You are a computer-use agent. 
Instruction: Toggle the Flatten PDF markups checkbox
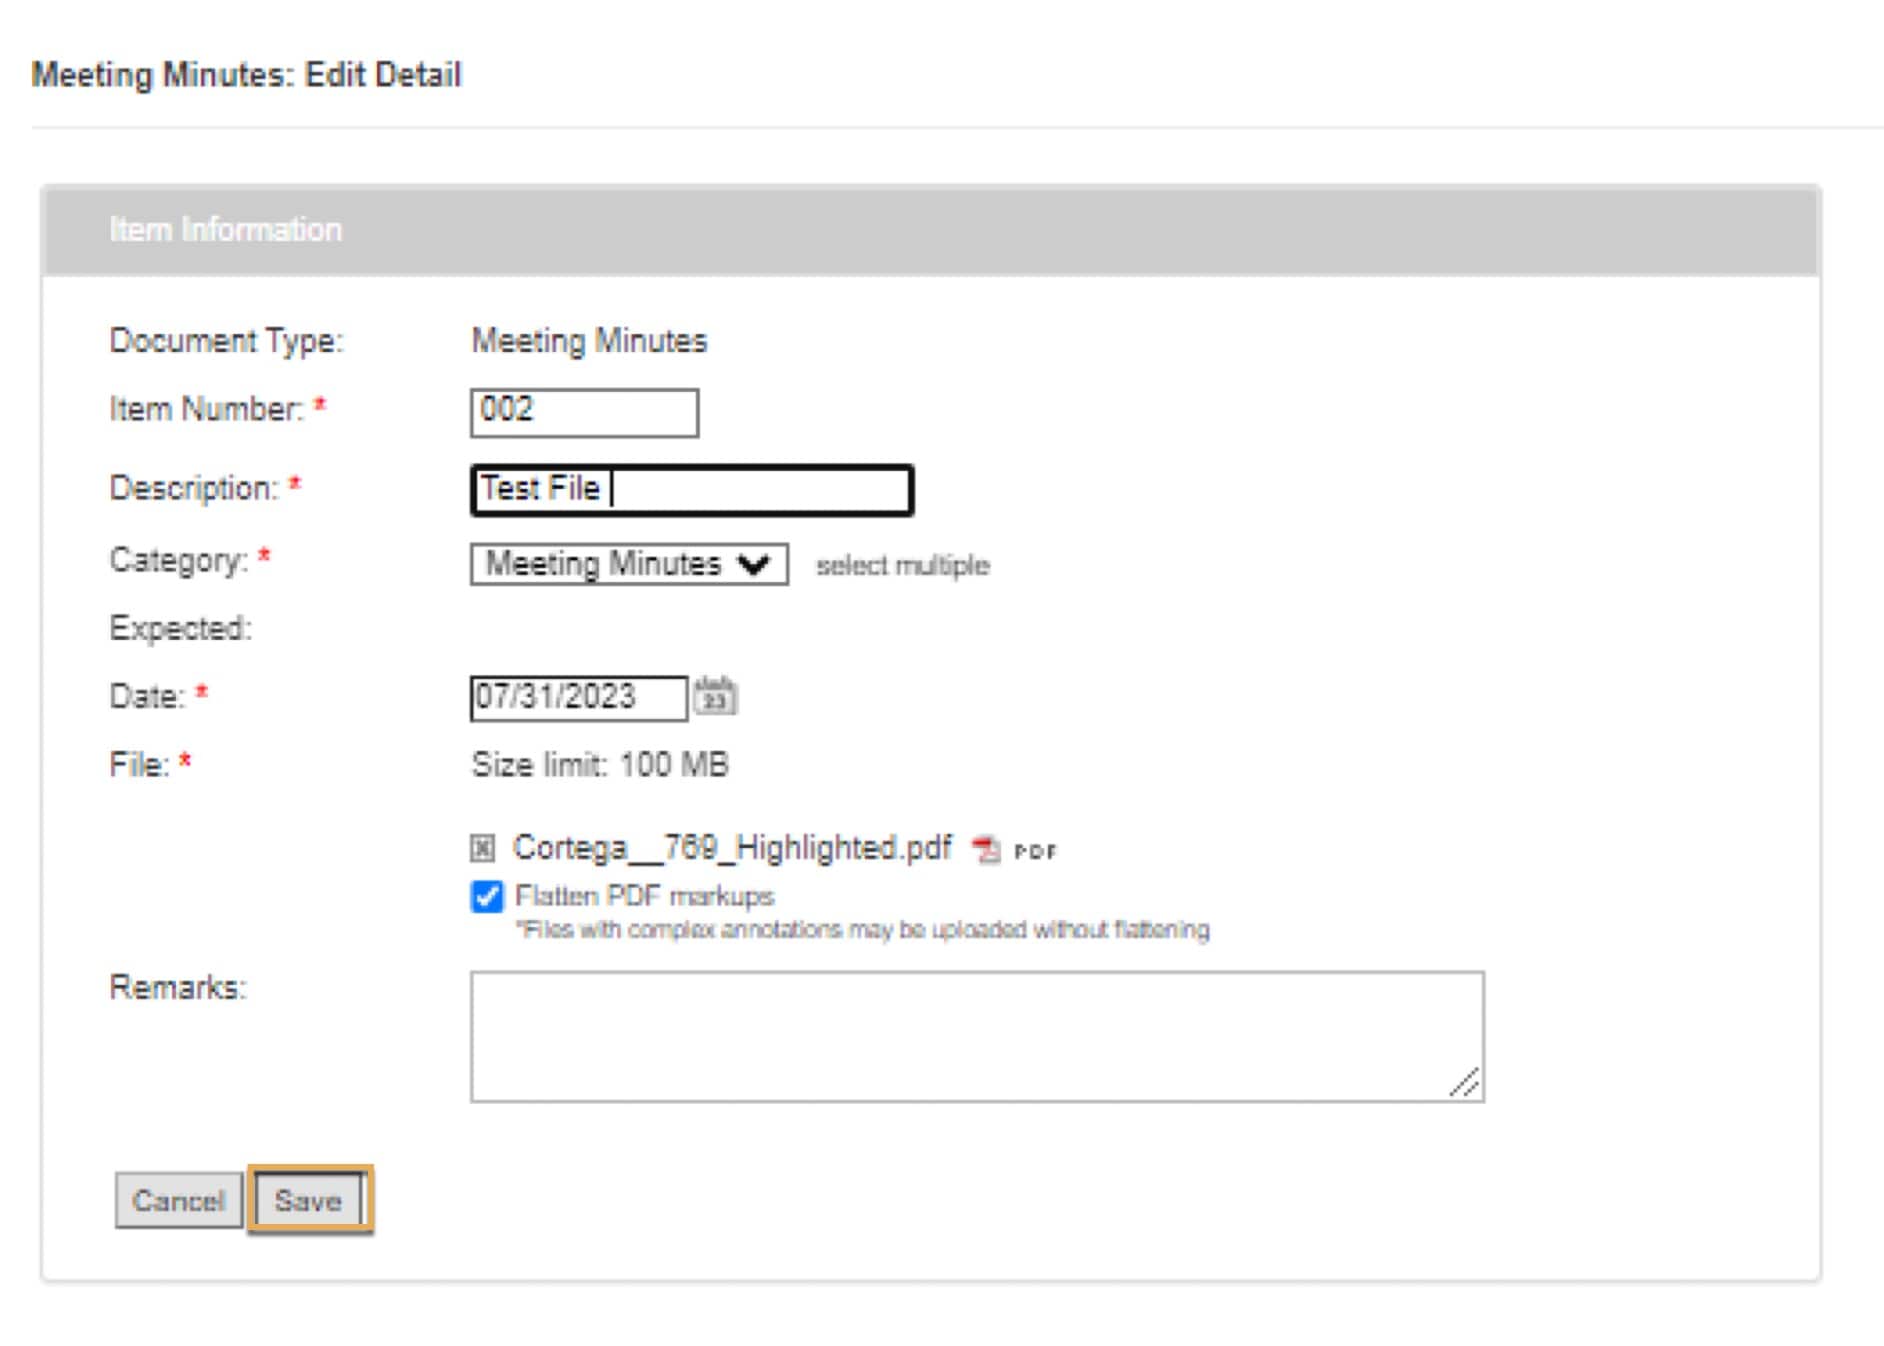coord(487,896)
